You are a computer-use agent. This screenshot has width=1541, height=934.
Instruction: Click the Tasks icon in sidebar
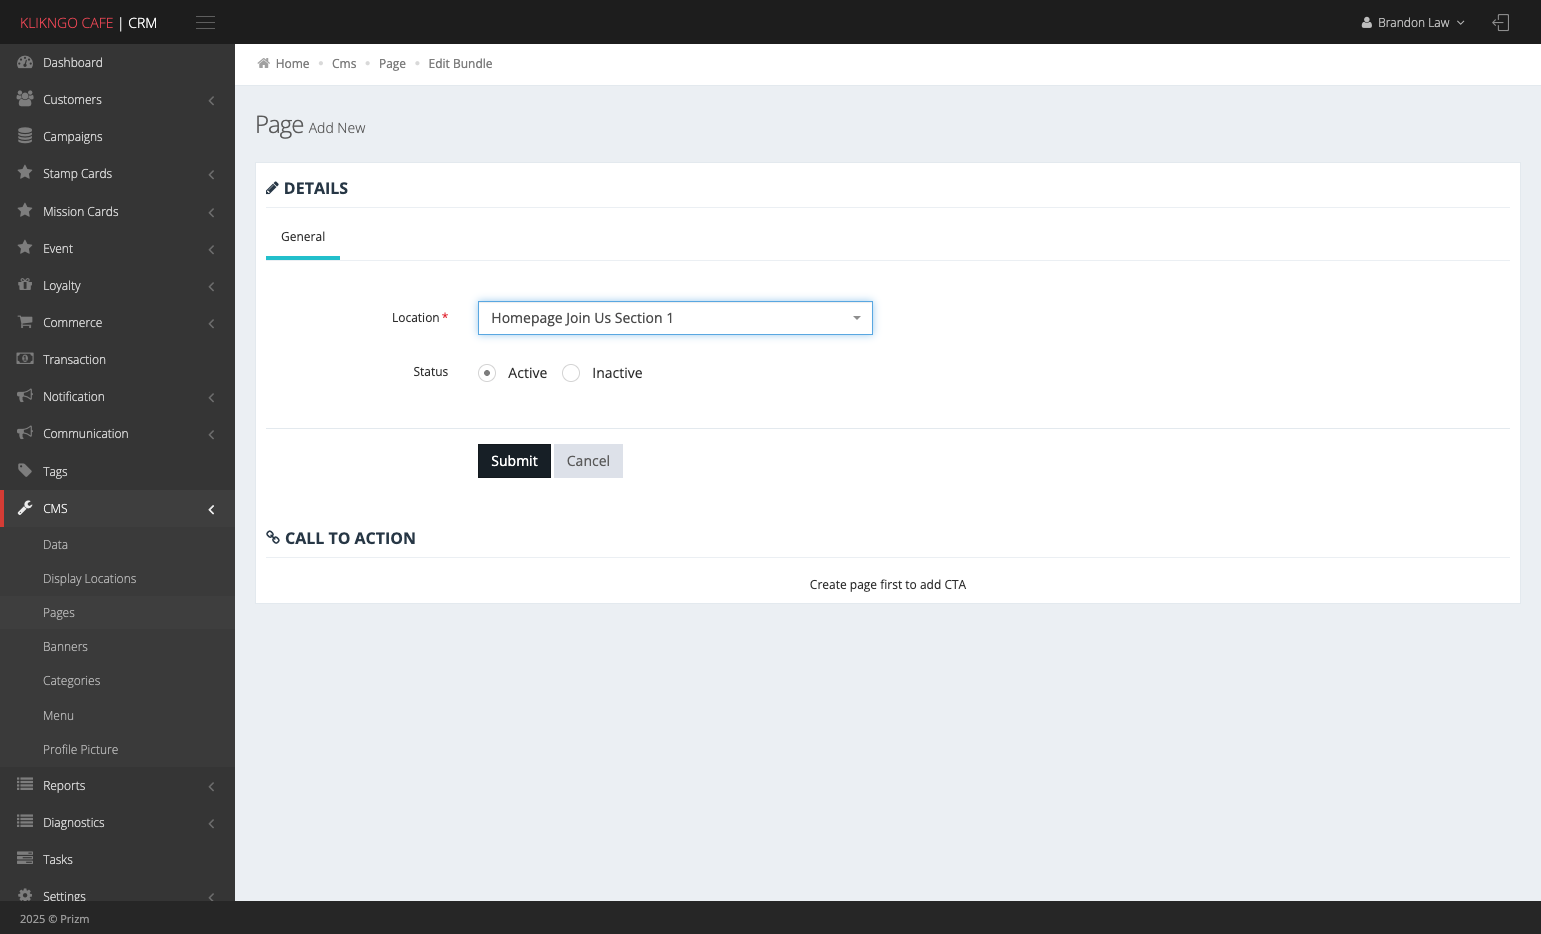click(x=25, y=859)
